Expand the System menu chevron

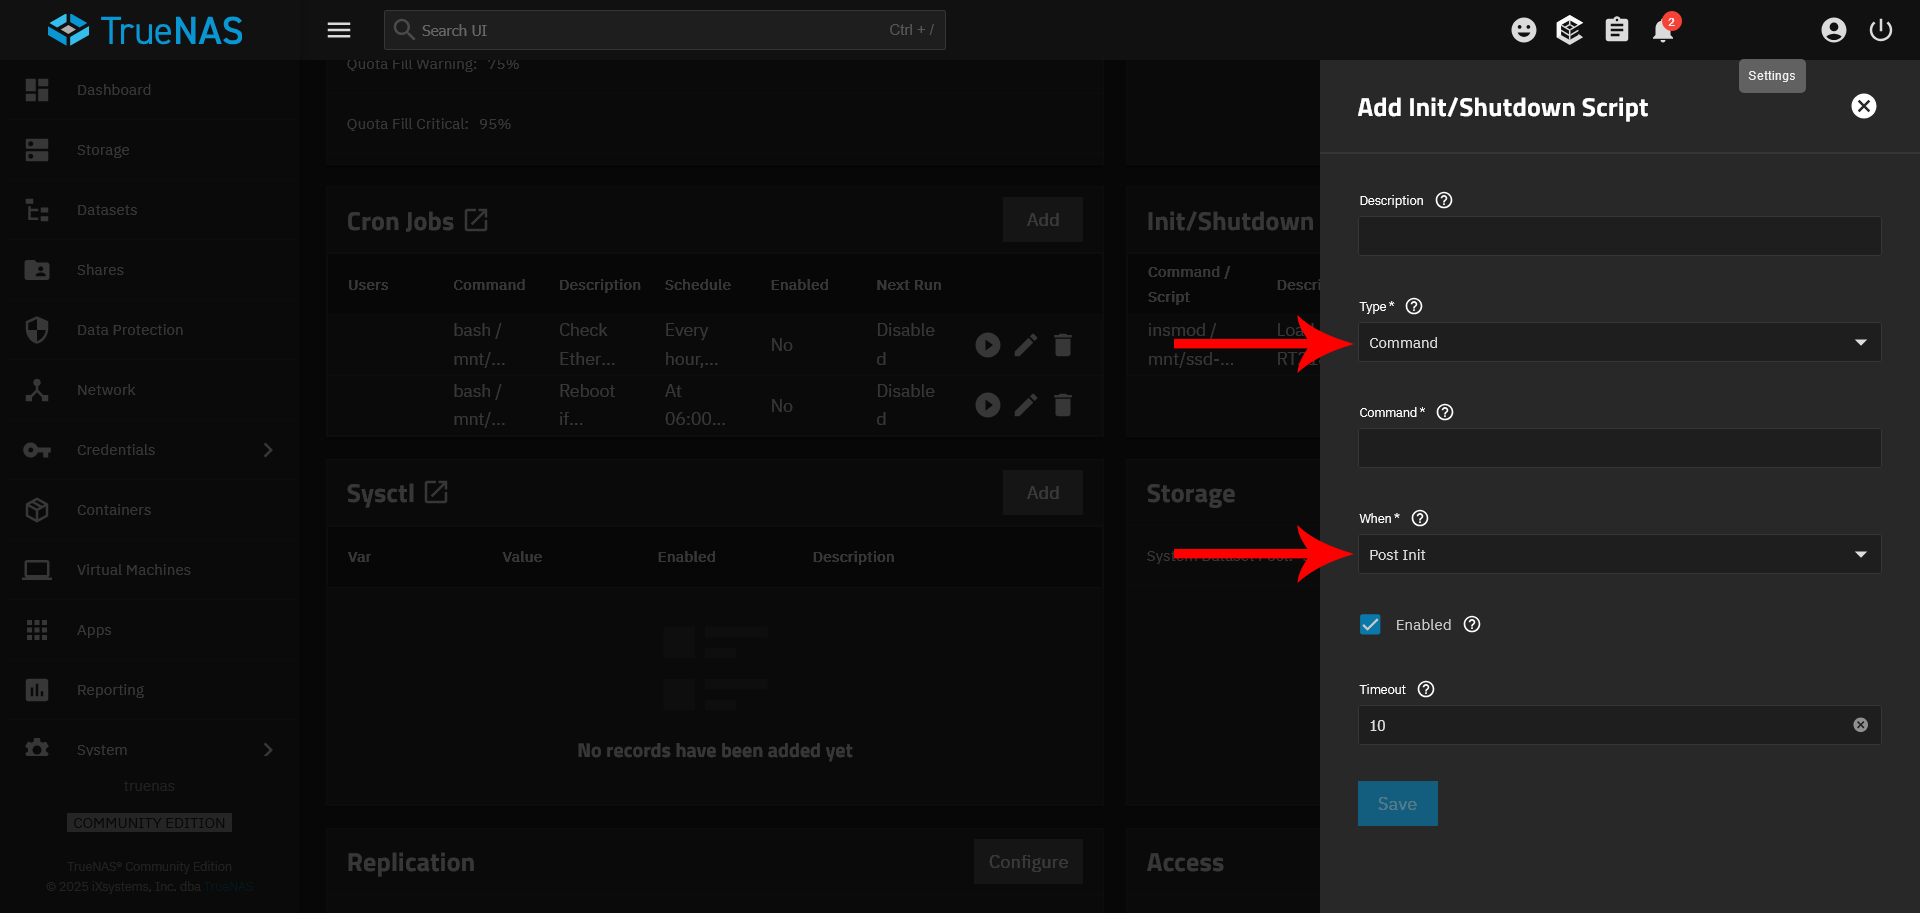click(268, 750)
